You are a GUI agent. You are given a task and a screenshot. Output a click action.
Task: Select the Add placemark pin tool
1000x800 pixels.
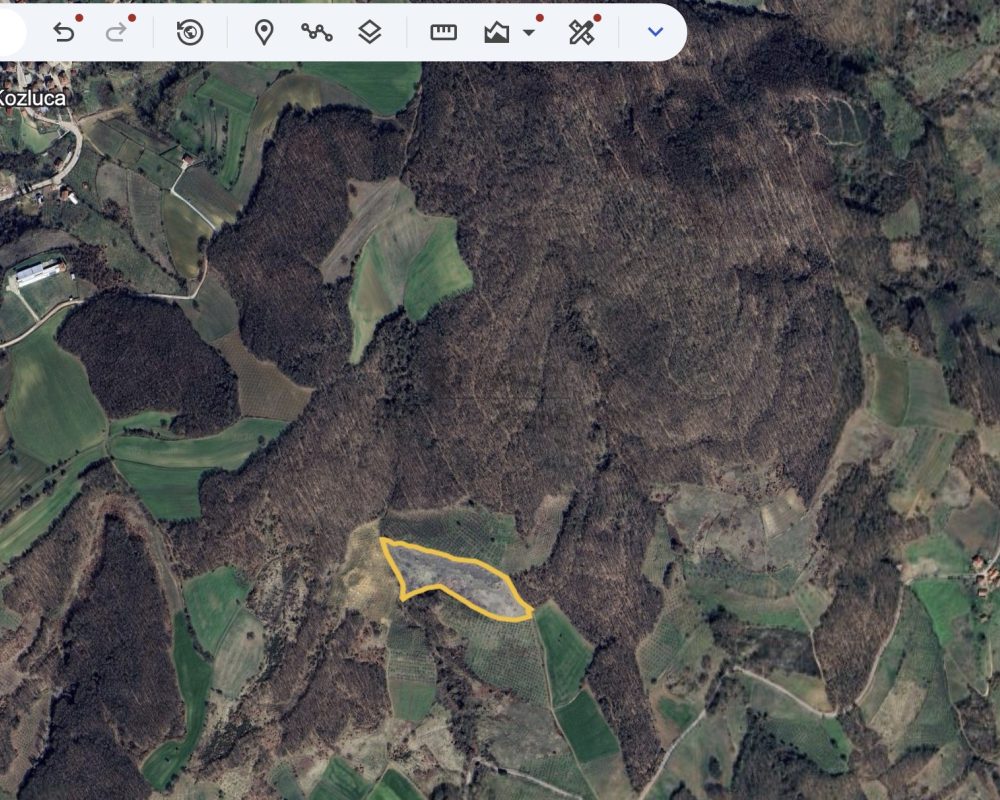[264, 32]
